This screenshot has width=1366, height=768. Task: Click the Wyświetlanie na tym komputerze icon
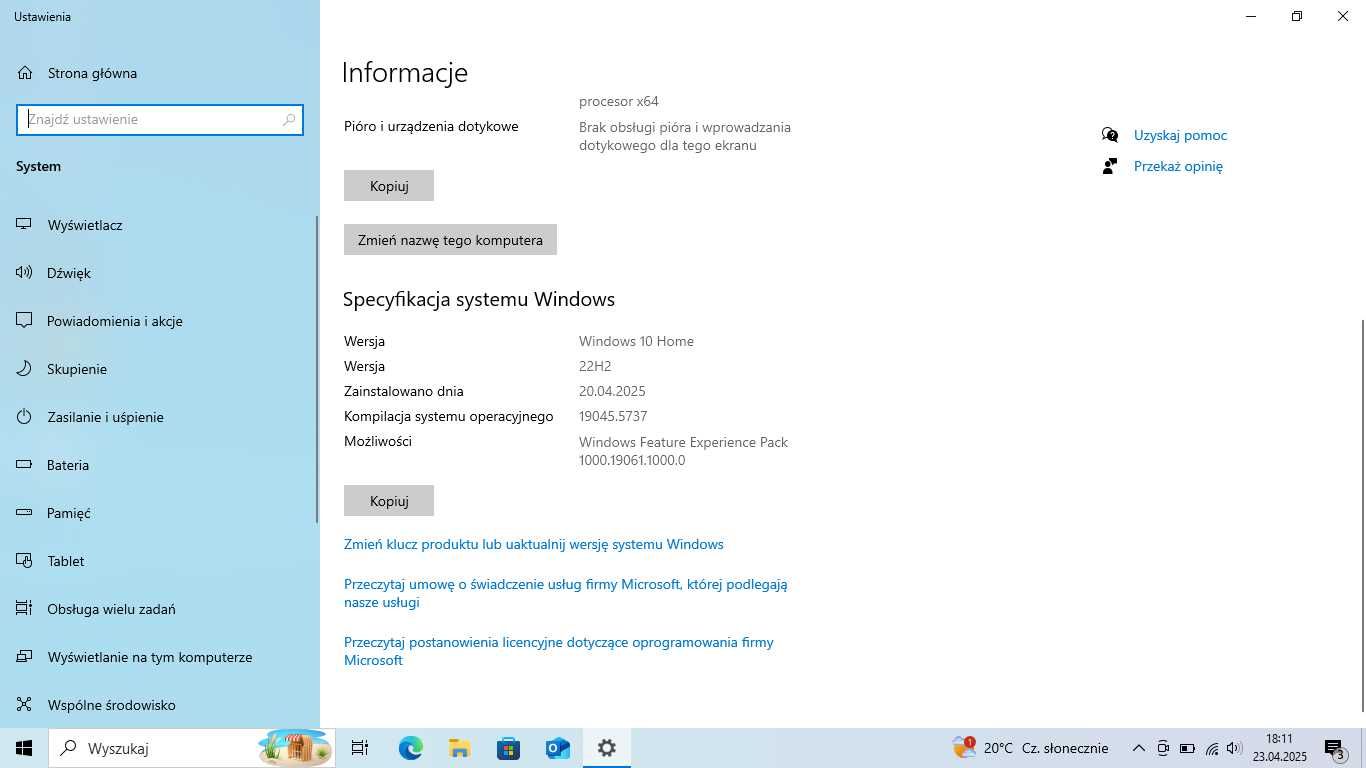pyautogui.click(x=25, y=657)
